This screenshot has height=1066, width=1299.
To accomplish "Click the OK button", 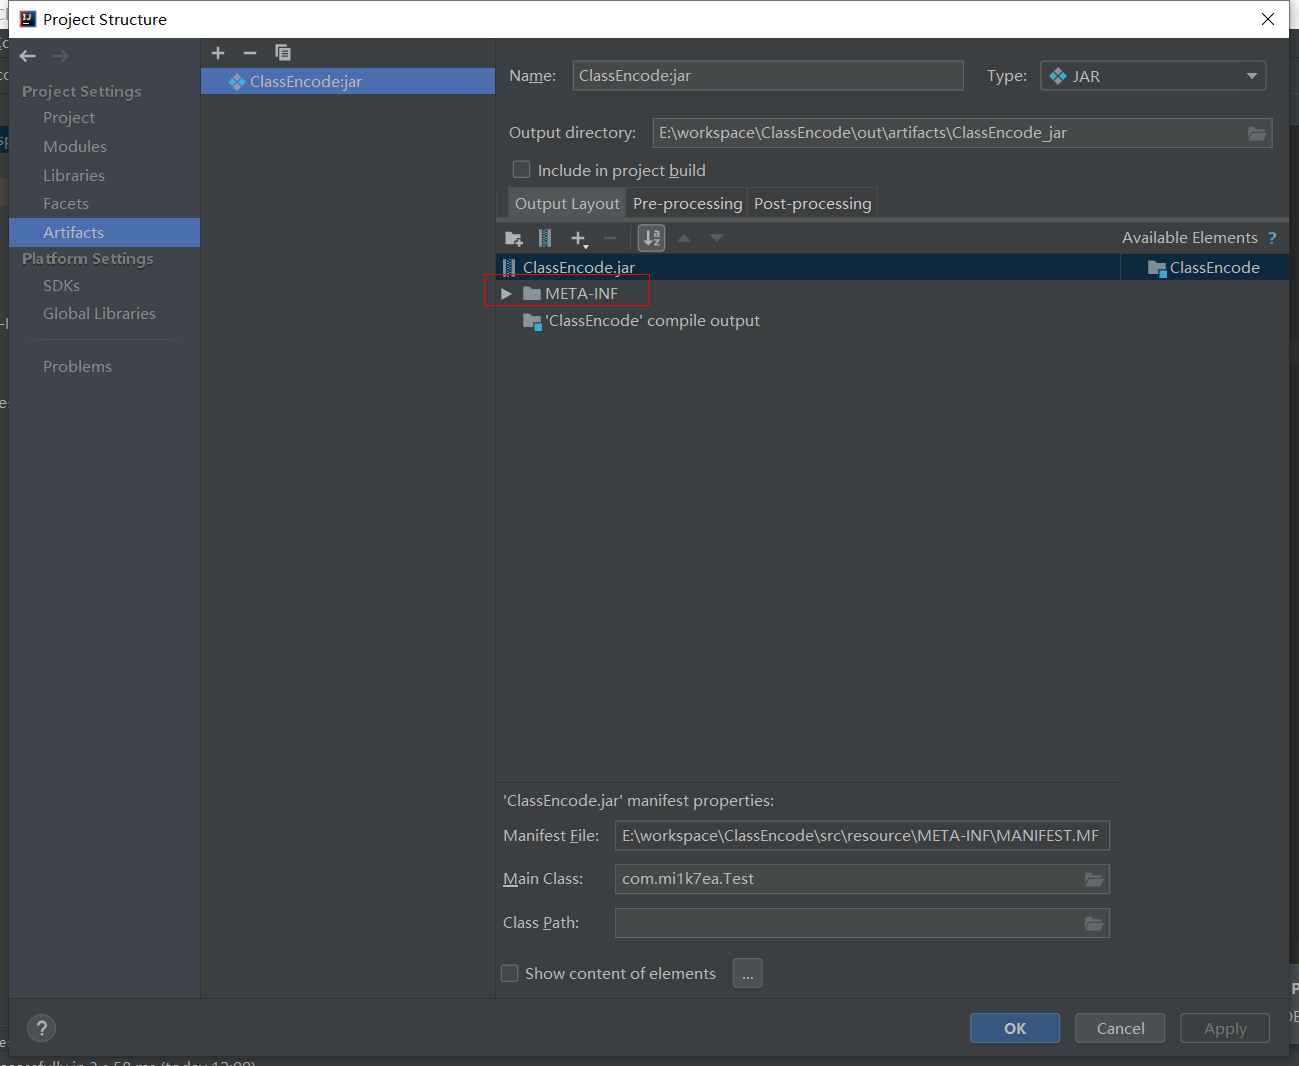I will tap(1014, 1028).
